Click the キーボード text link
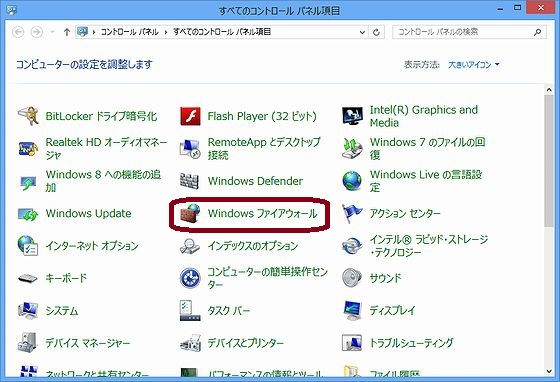 click(66, 278)
